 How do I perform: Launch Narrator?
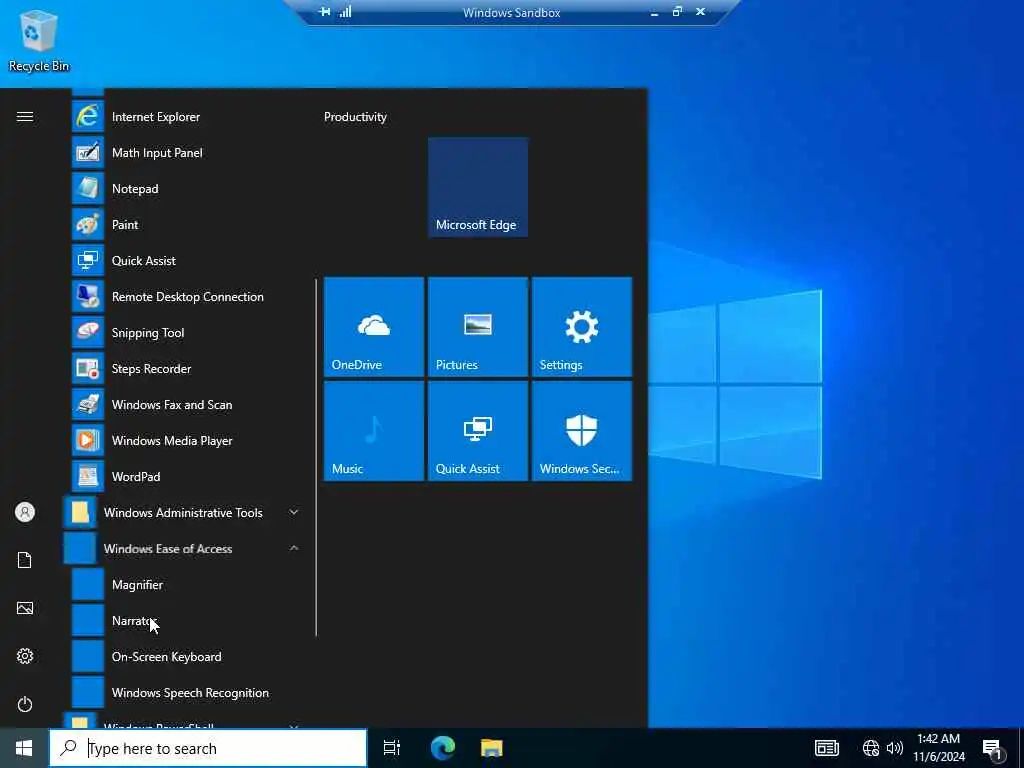tap(186, 620)
